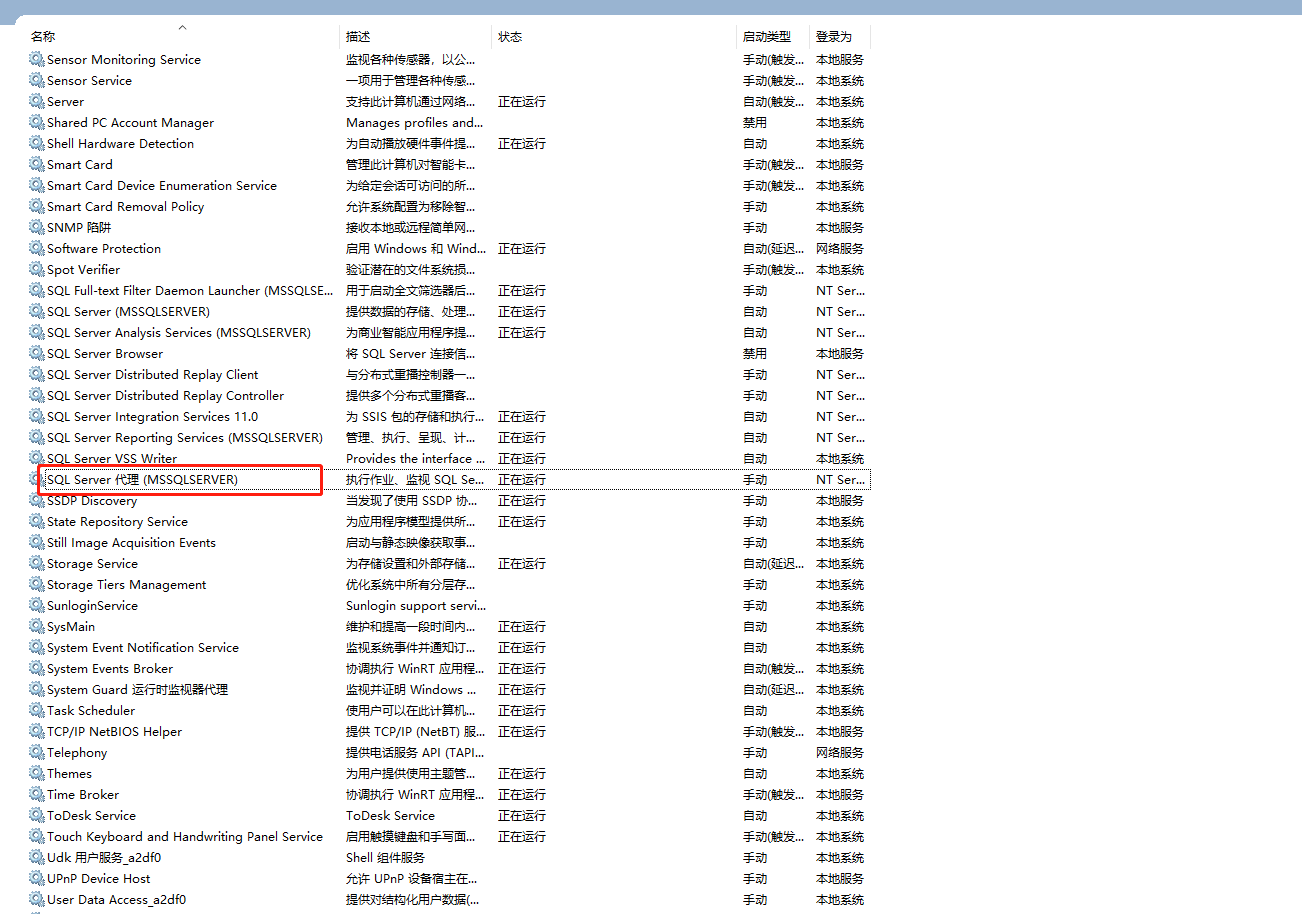Click 禁用 startup type of SQL Server Browser

pyautogui.click(x=755, y=354)
